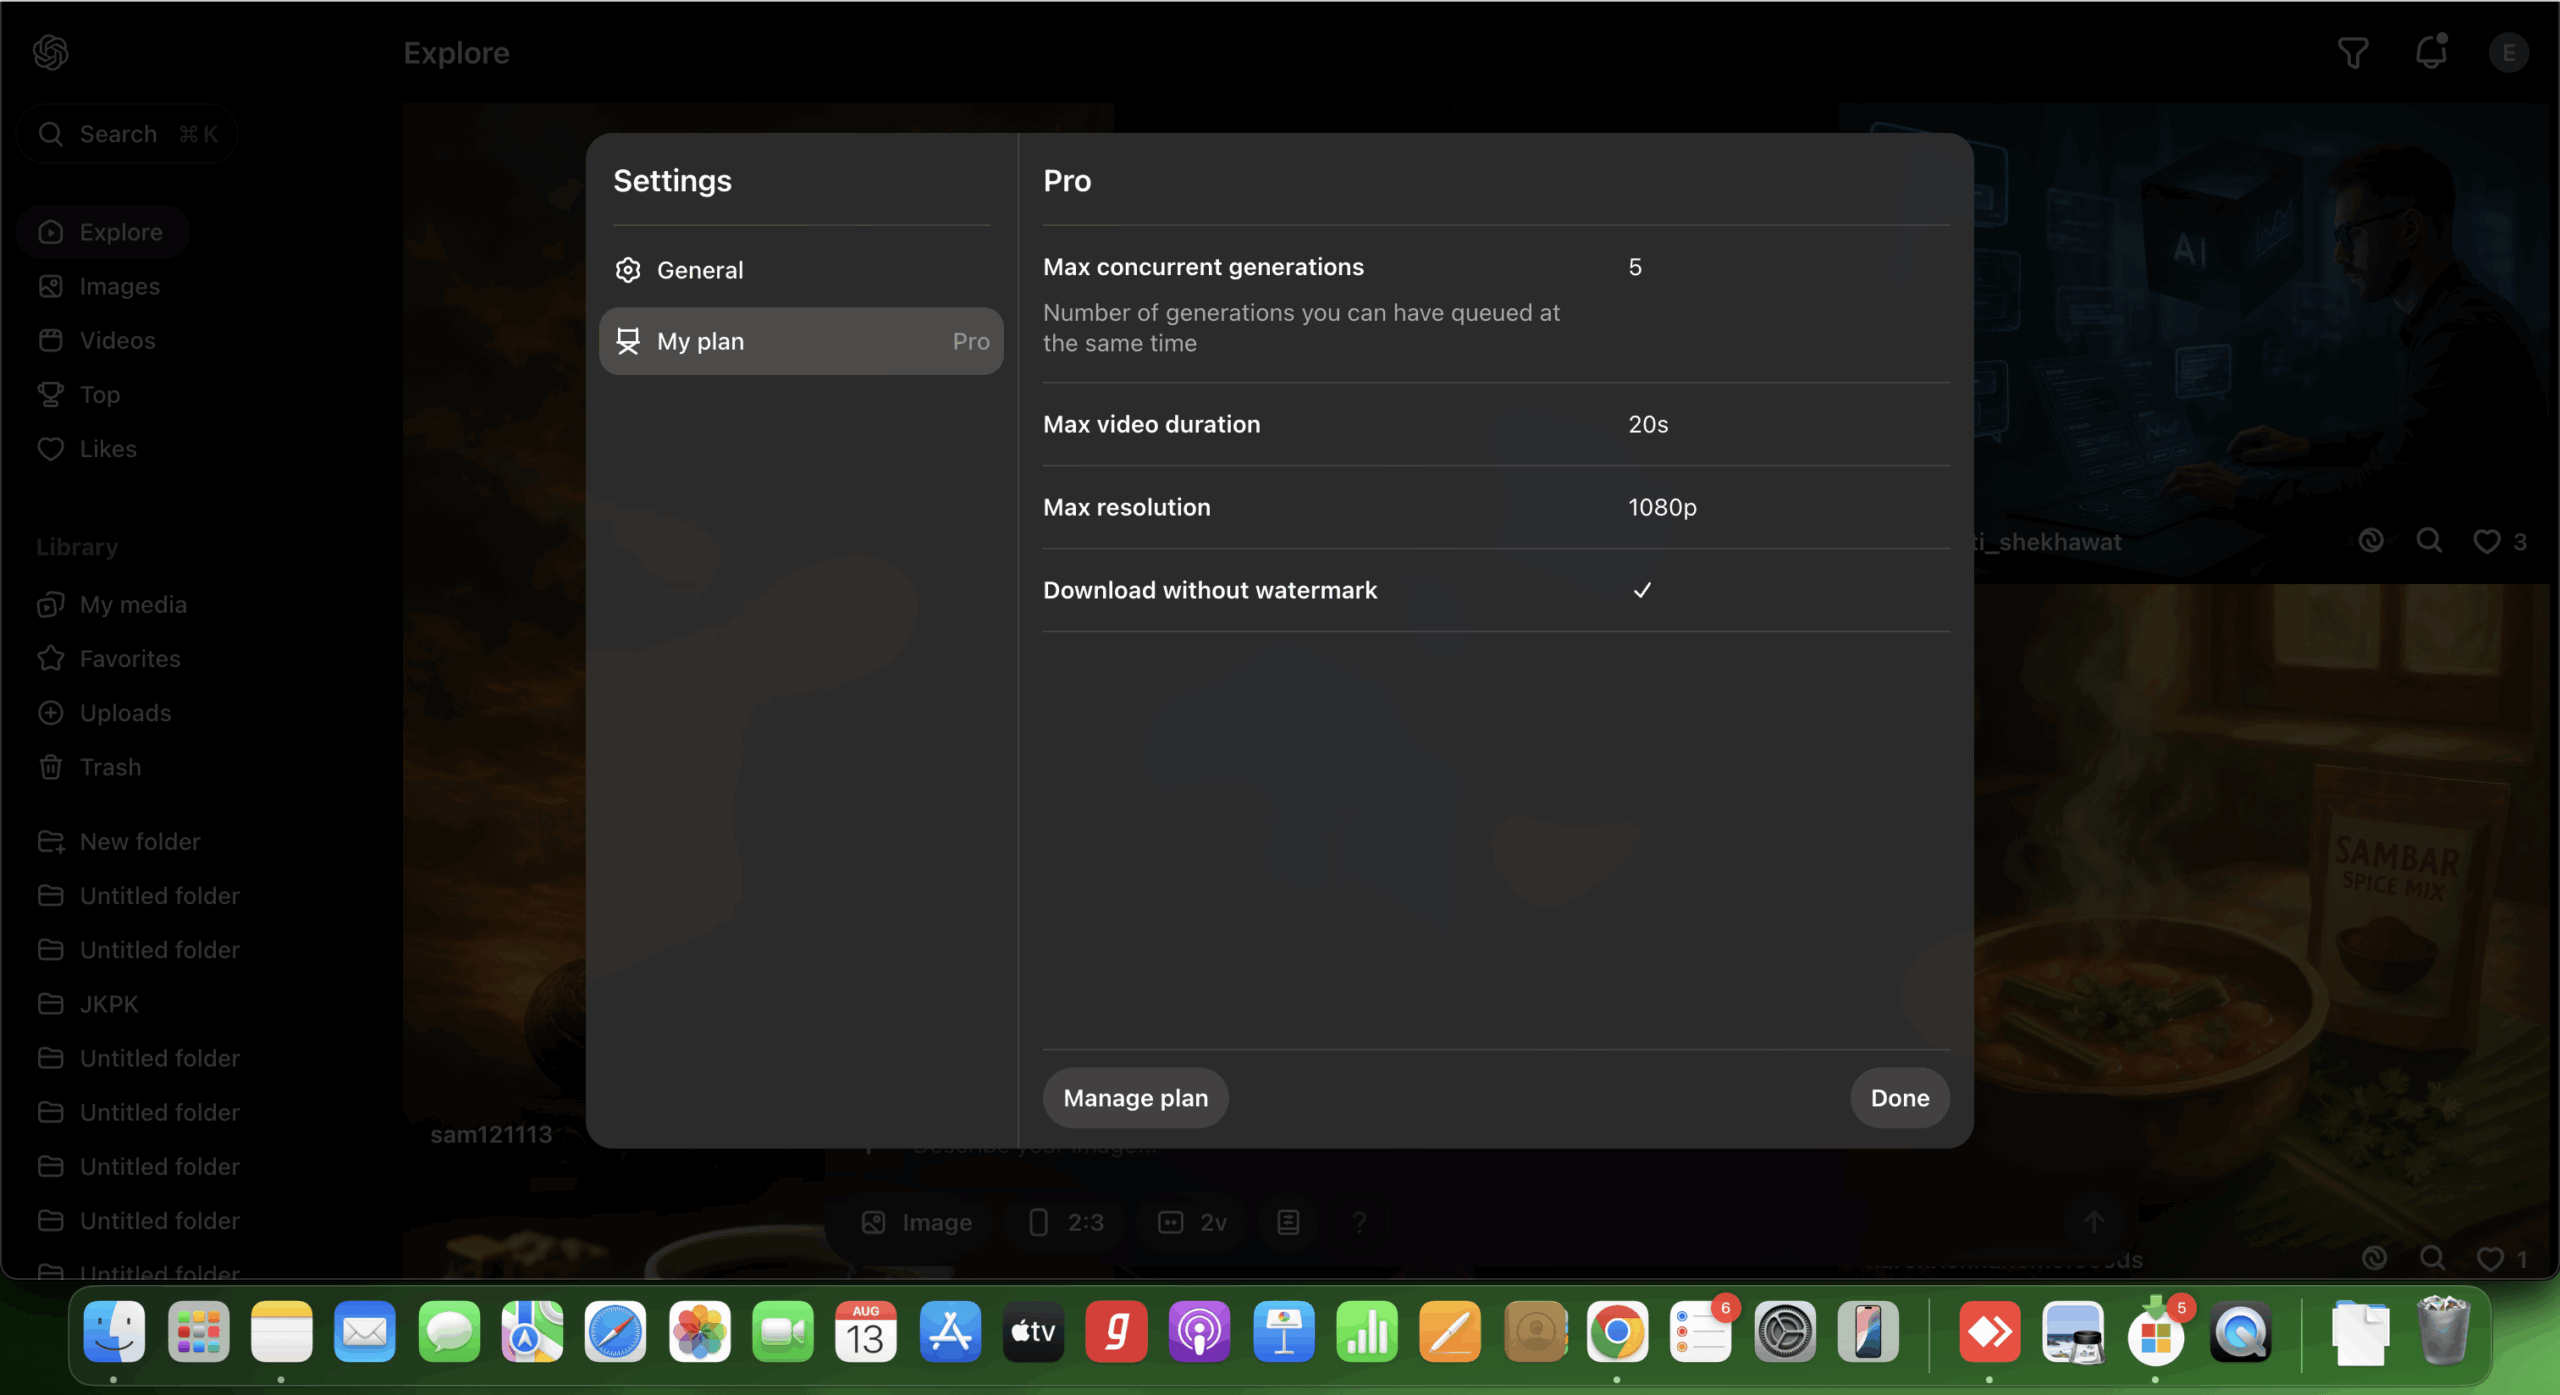This screenshot has height=1395, width=2560.
Task: Click the Search field in sidebar
Action: [127, 134]
